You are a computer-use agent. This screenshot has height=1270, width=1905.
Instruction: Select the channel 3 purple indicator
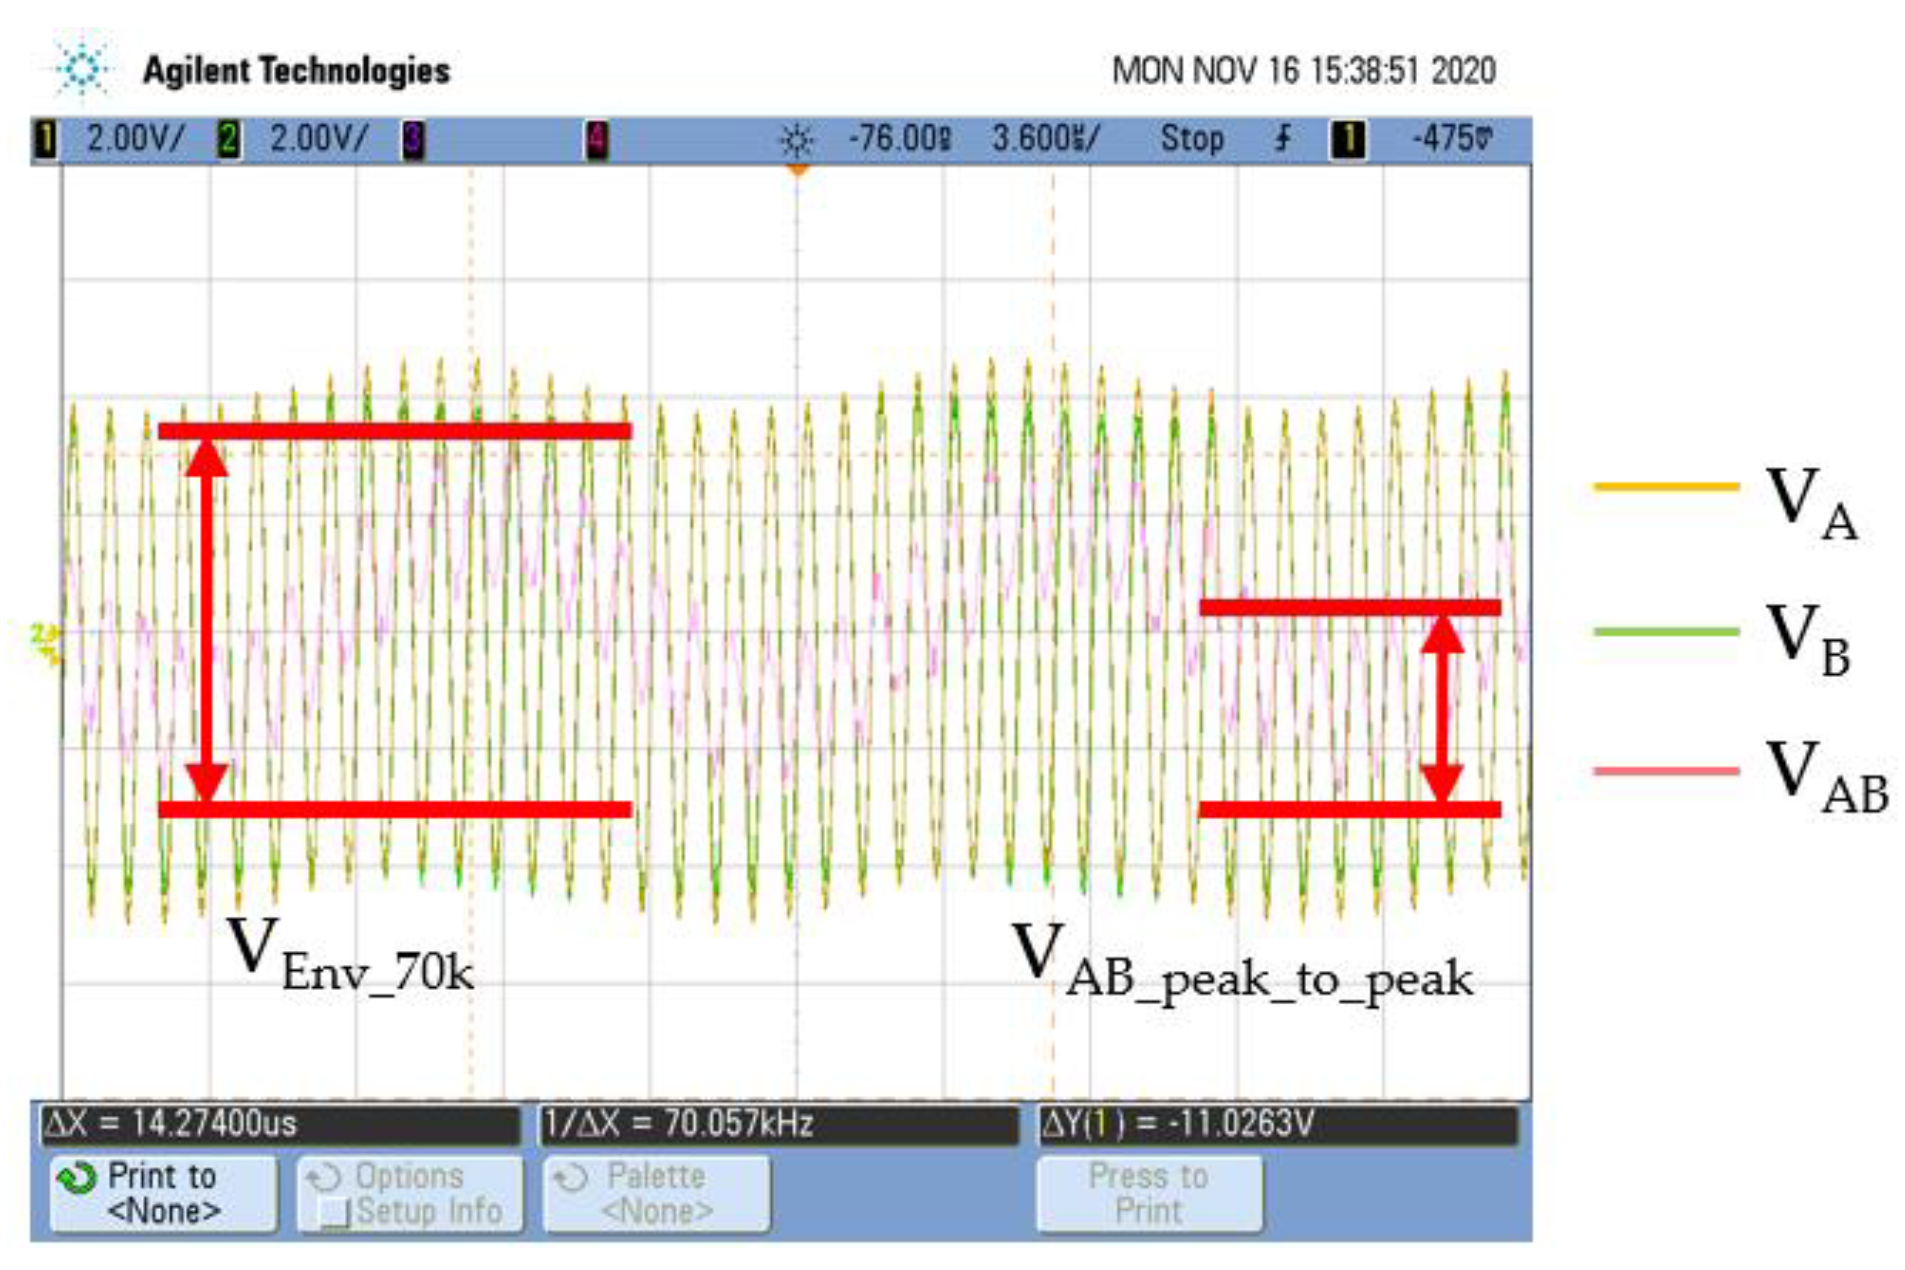413,139
